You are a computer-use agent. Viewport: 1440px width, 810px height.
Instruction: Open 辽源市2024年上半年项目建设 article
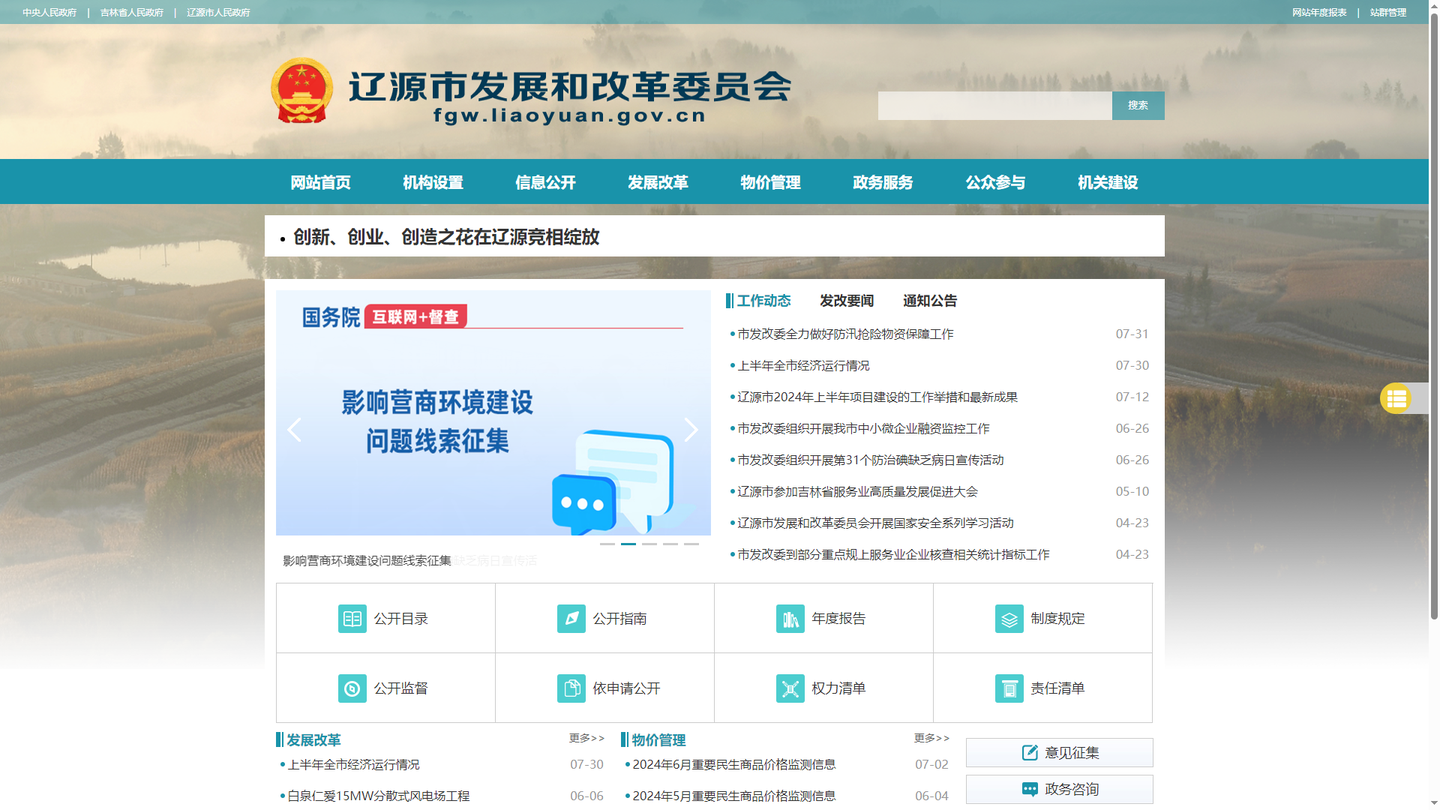pos(877,397)
